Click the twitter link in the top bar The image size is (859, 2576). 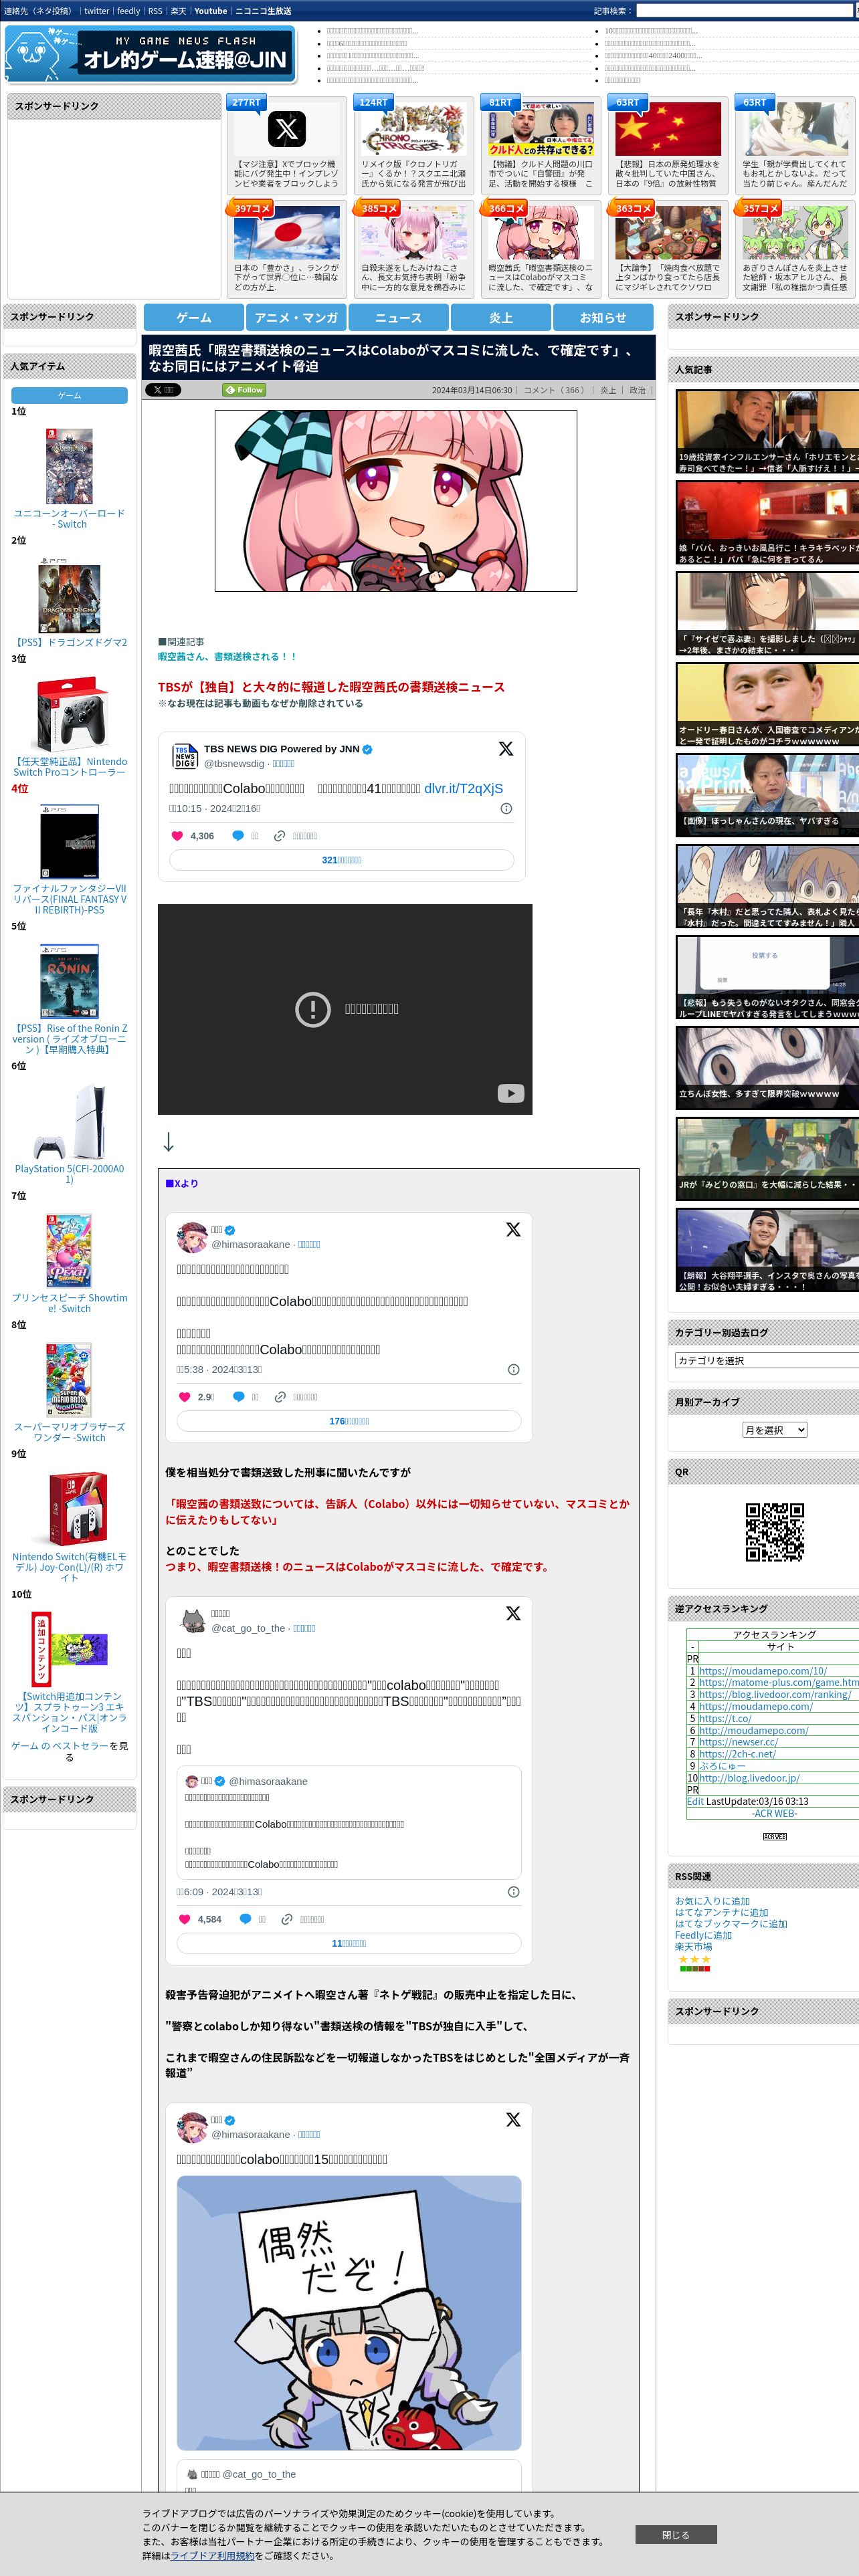tap(97, 11)
